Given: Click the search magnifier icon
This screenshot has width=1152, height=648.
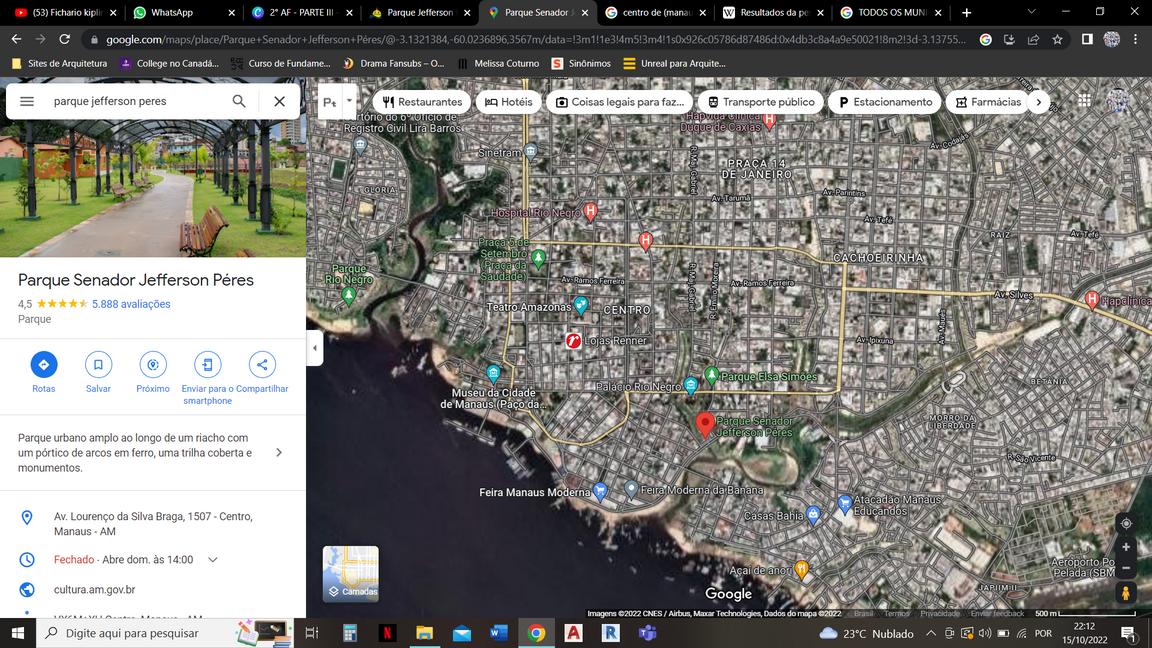Looking at the screenshot, I should coord(239,101).
